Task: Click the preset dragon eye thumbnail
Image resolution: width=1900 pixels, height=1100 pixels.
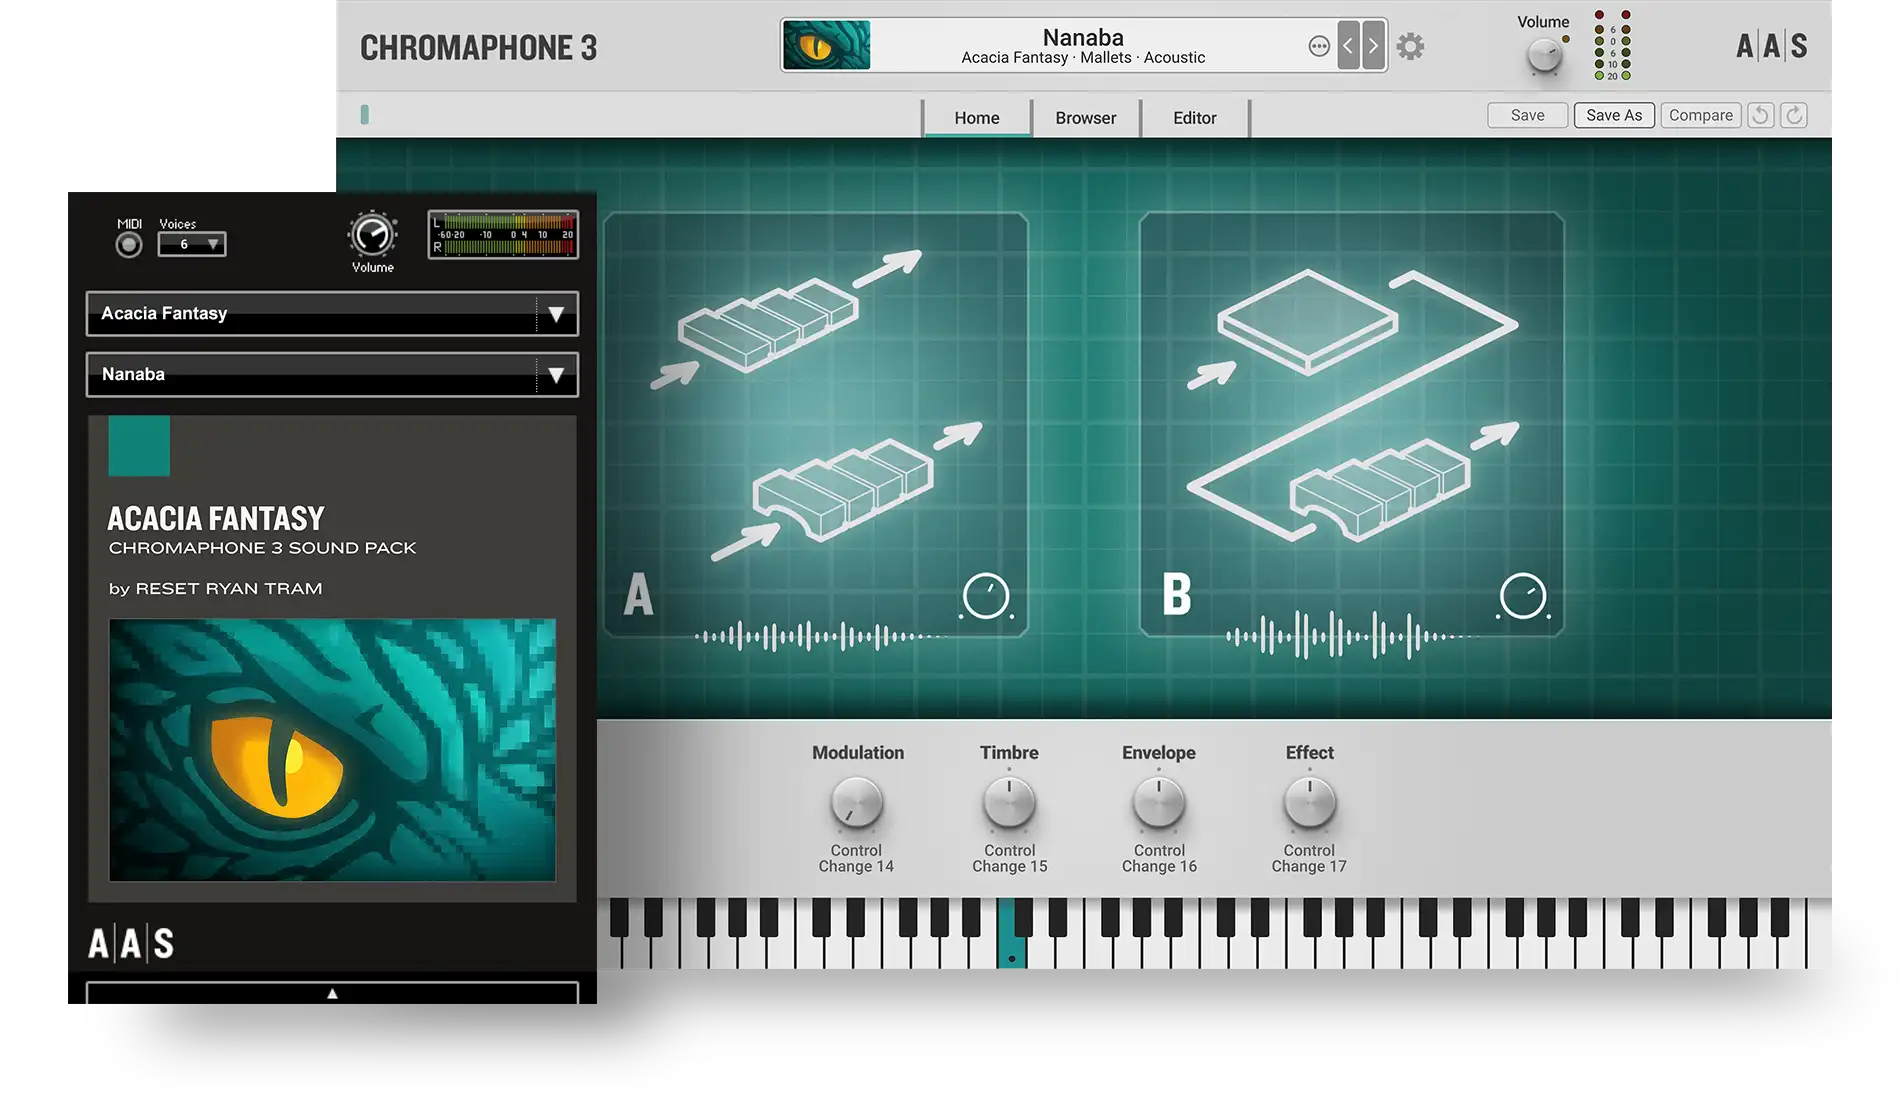Action: [826, 46]
